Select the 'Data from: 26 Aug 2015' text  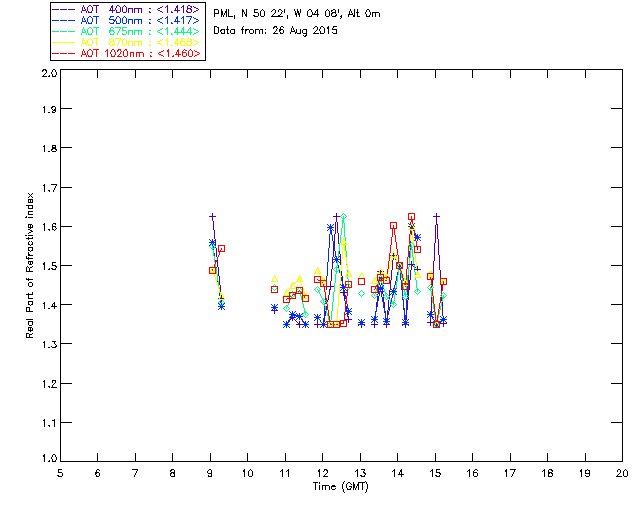(276, 31)
